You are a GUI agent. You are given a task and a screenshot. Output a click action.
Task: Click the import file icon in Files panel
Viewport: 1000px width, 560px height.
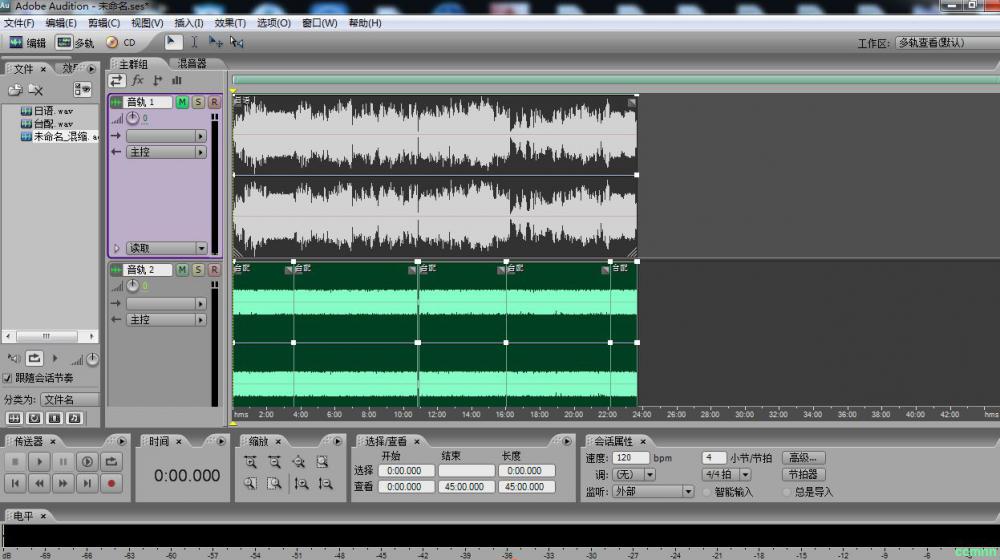(15, 90)
